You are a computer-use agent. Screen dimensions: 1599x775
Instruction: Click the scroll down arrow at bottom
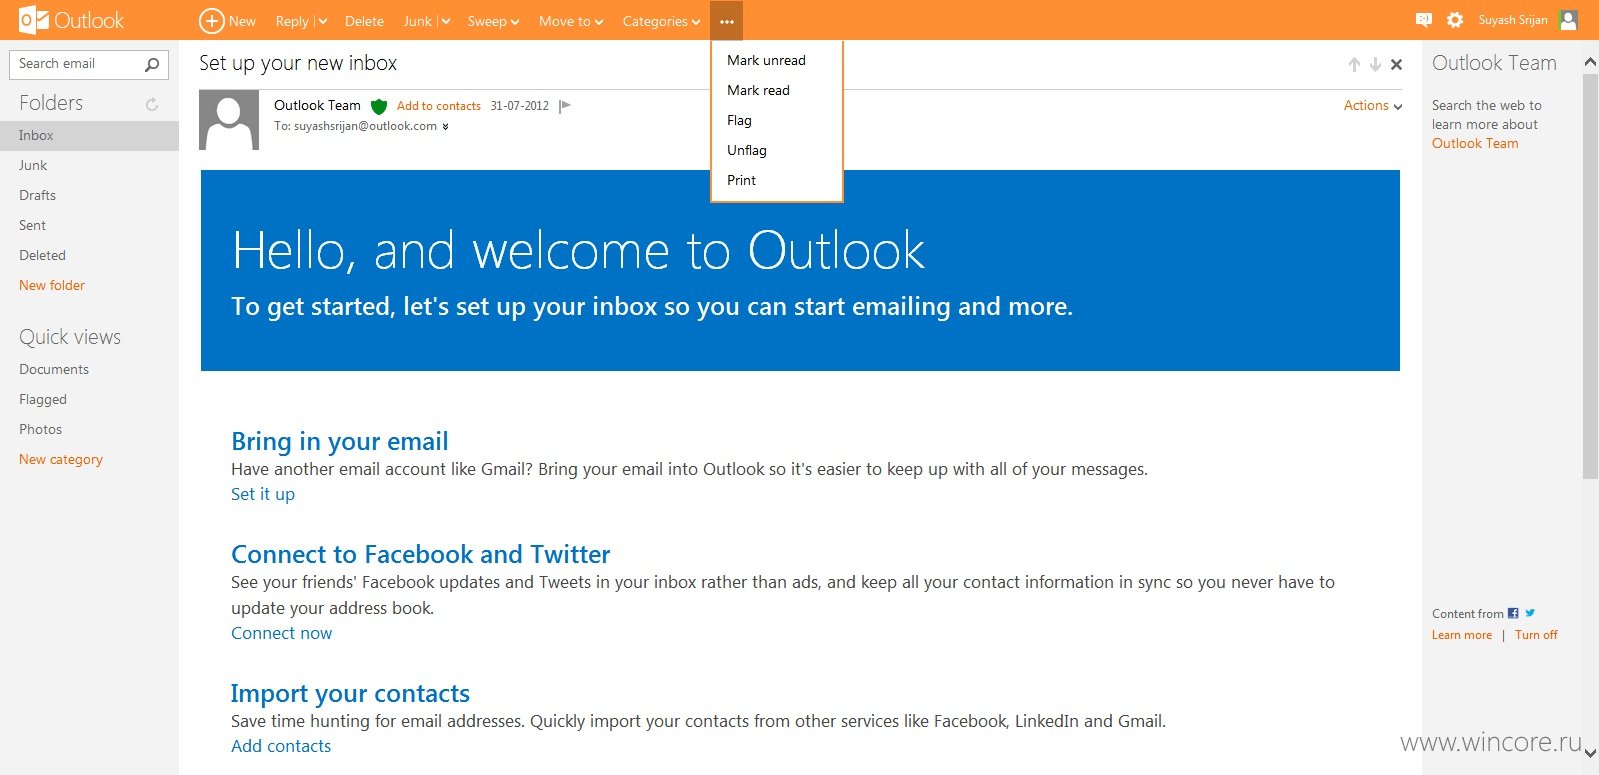[x=1590, y=753]
